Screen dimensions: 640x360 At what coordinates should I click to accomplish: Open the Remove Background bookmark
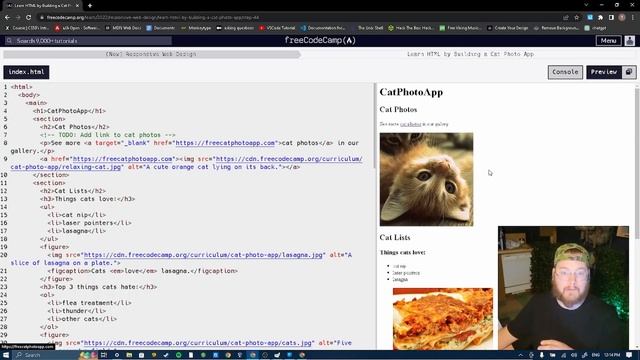point(556,28)
